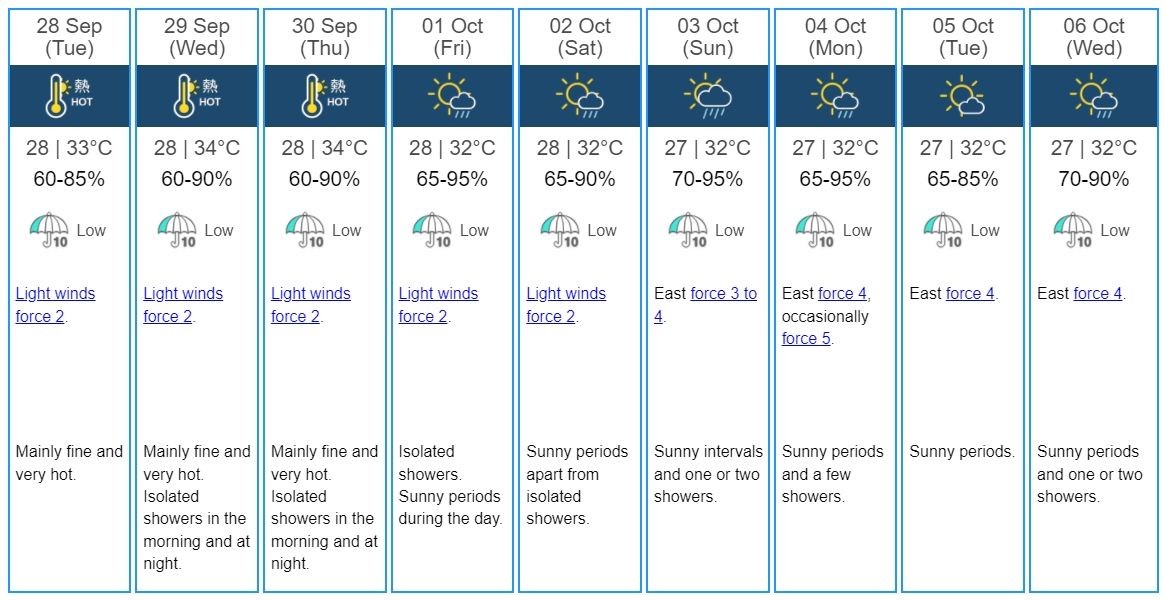Click the rain cloud icon for 03 Oct
Screen dimensions: 1165x601
coord(708,97)
